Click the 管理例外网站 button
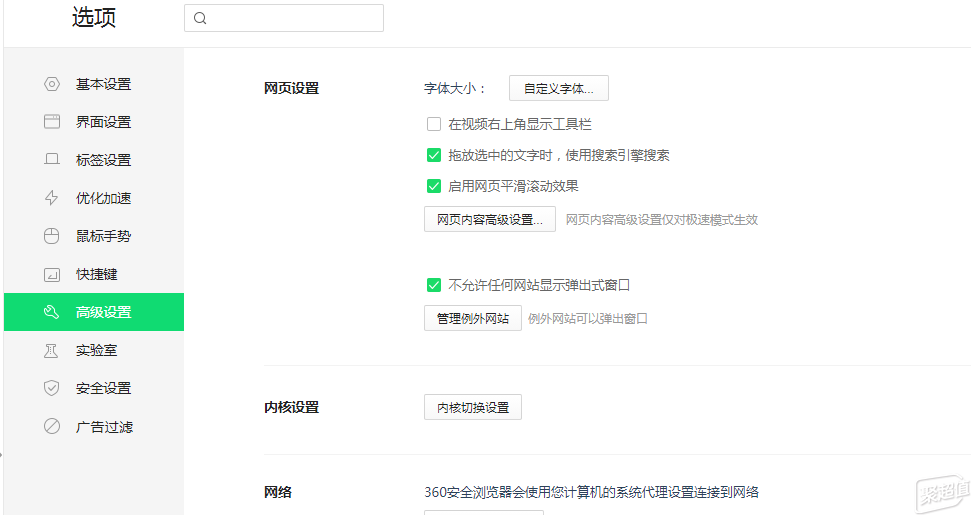The width and height of the screenshot is (971, 515). coord(473,318)
